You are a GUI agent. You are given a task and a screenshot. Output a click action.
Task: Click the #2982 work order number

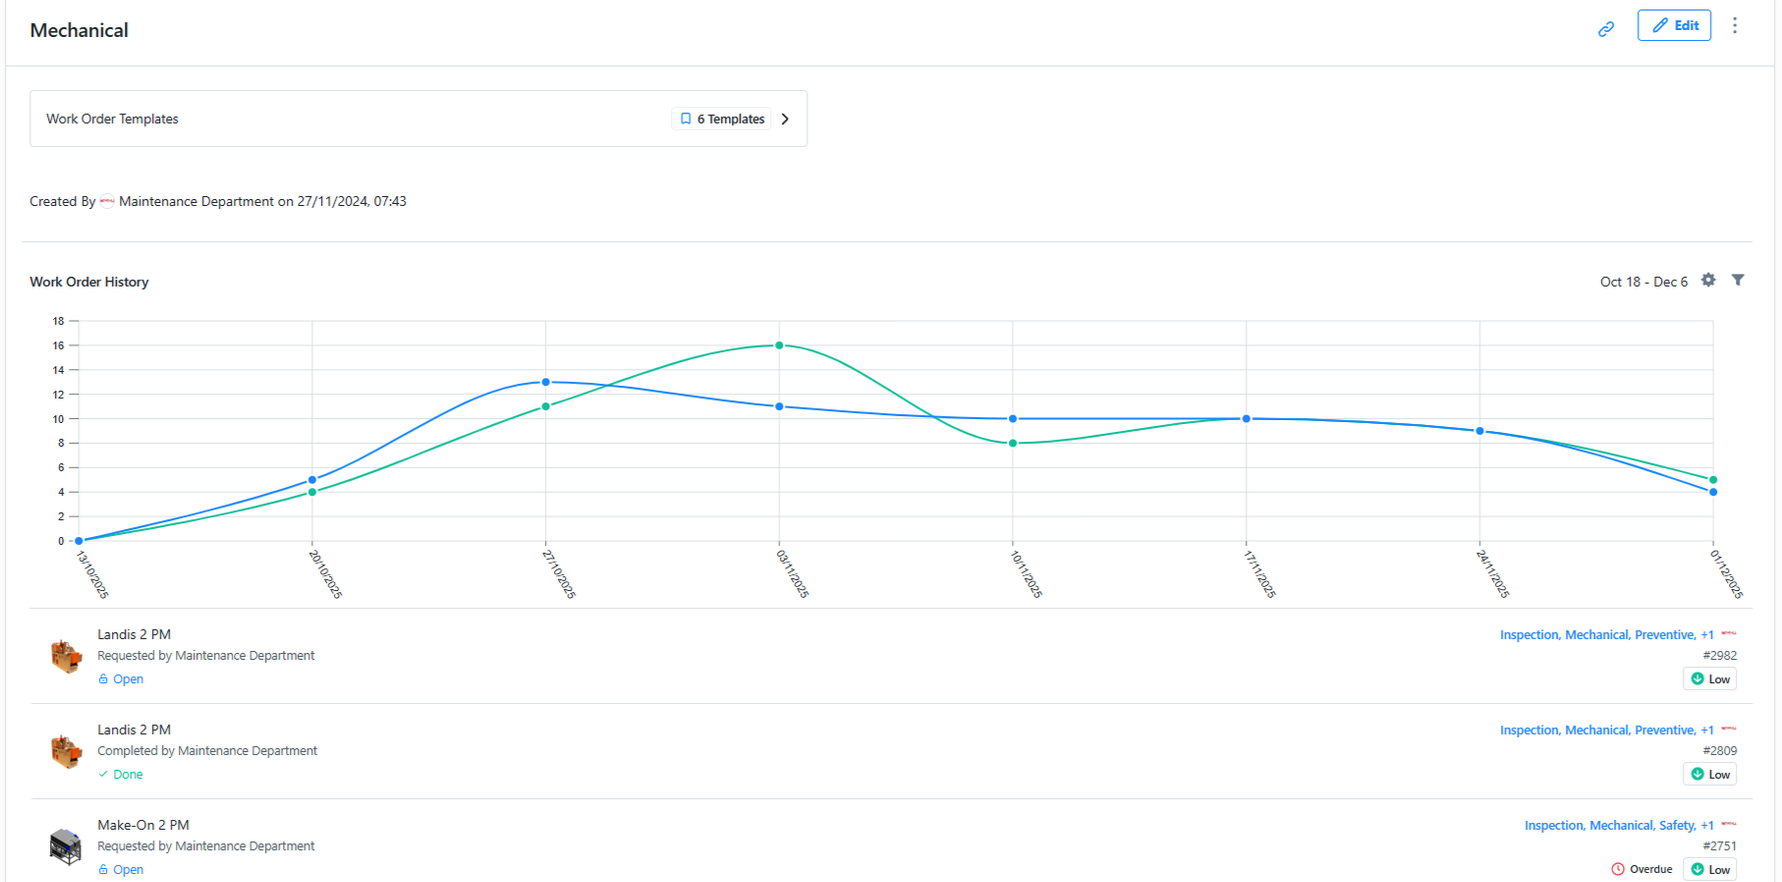(x=1720, y=656)
